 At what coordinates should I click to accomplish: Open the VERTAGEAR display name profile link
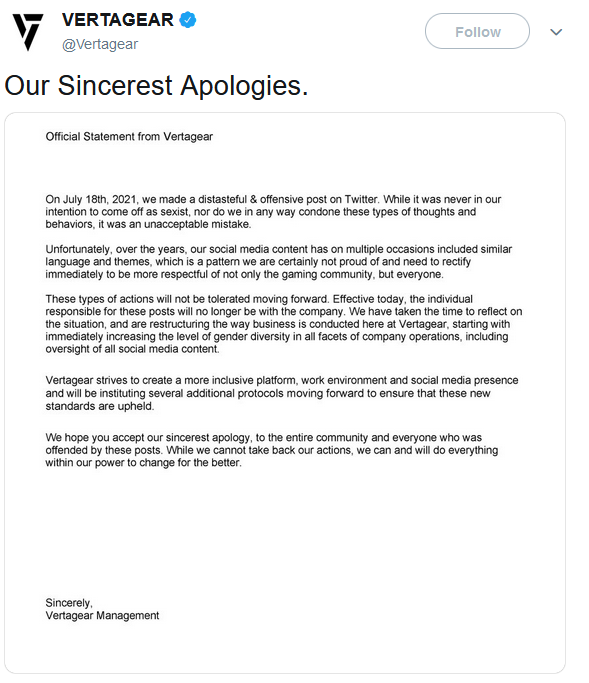coord(118,20)
